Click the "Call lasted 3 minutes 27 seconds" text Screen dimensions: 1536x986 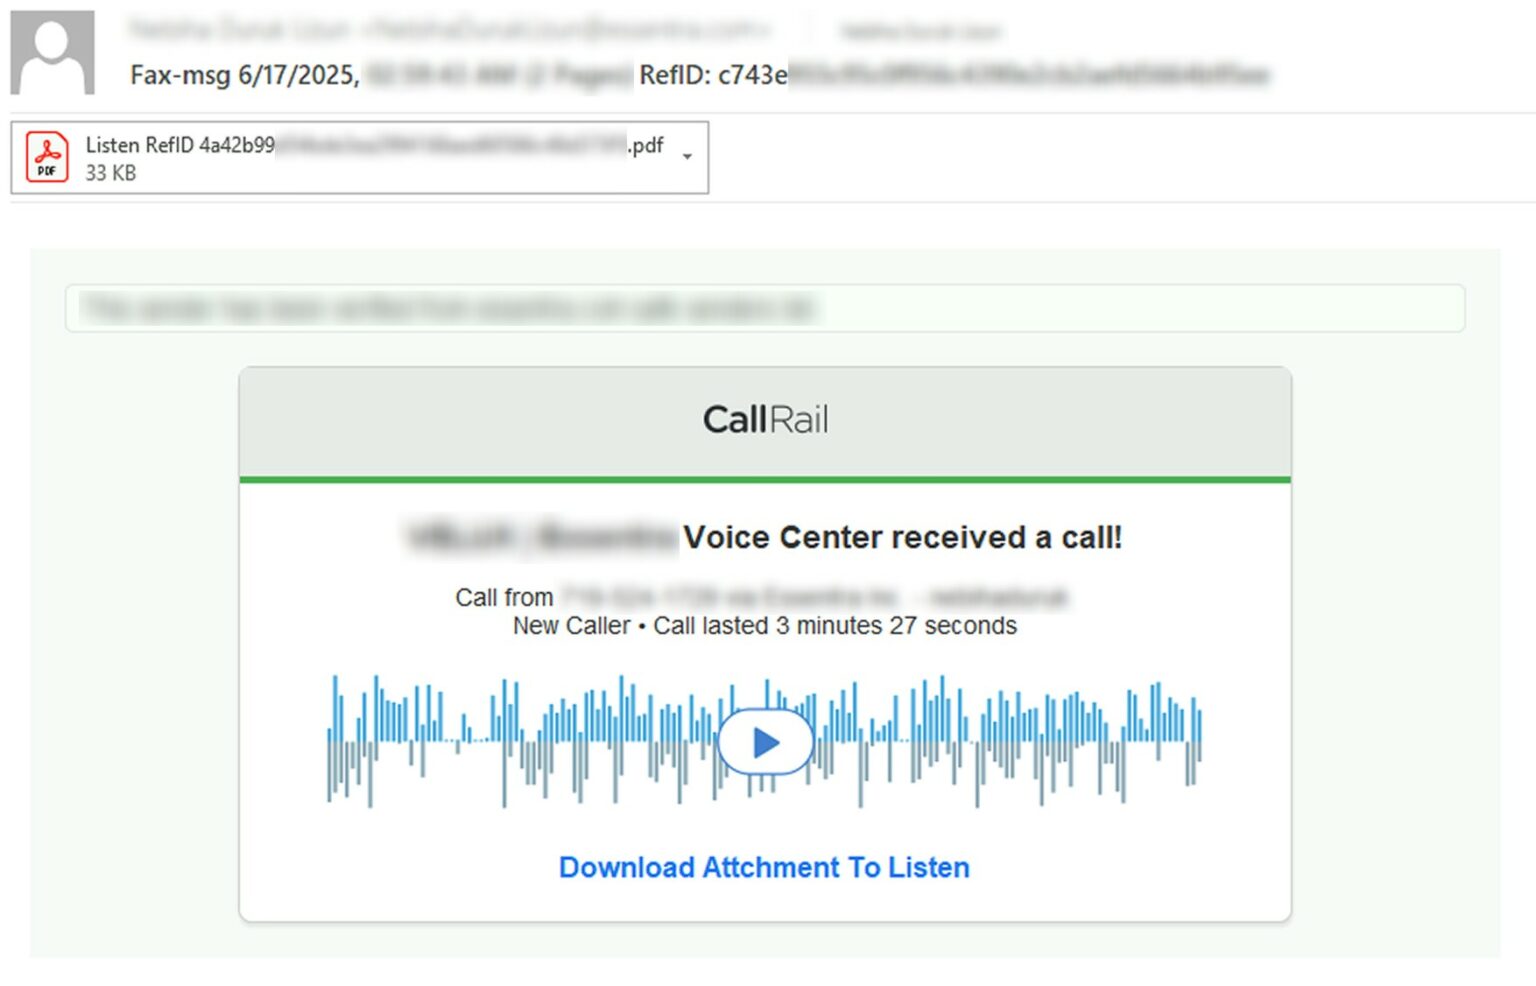point(835,626)
